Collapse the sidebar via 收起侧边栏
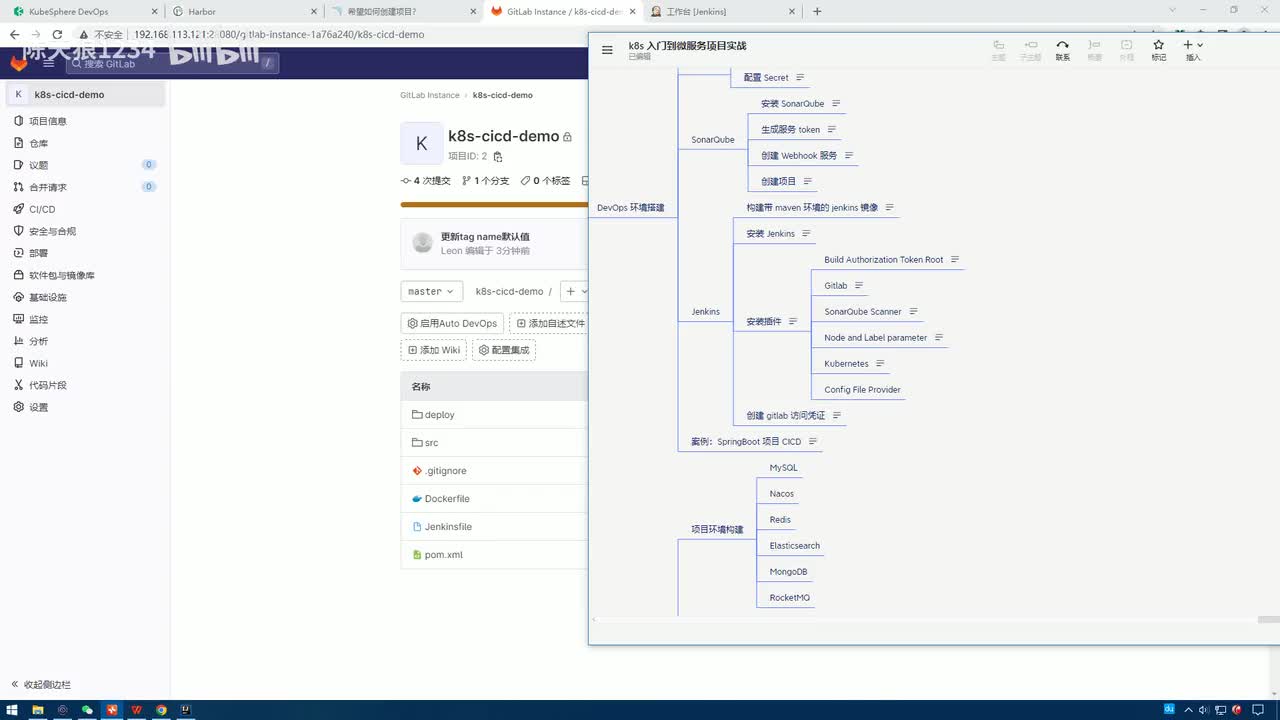 (41, 685)
